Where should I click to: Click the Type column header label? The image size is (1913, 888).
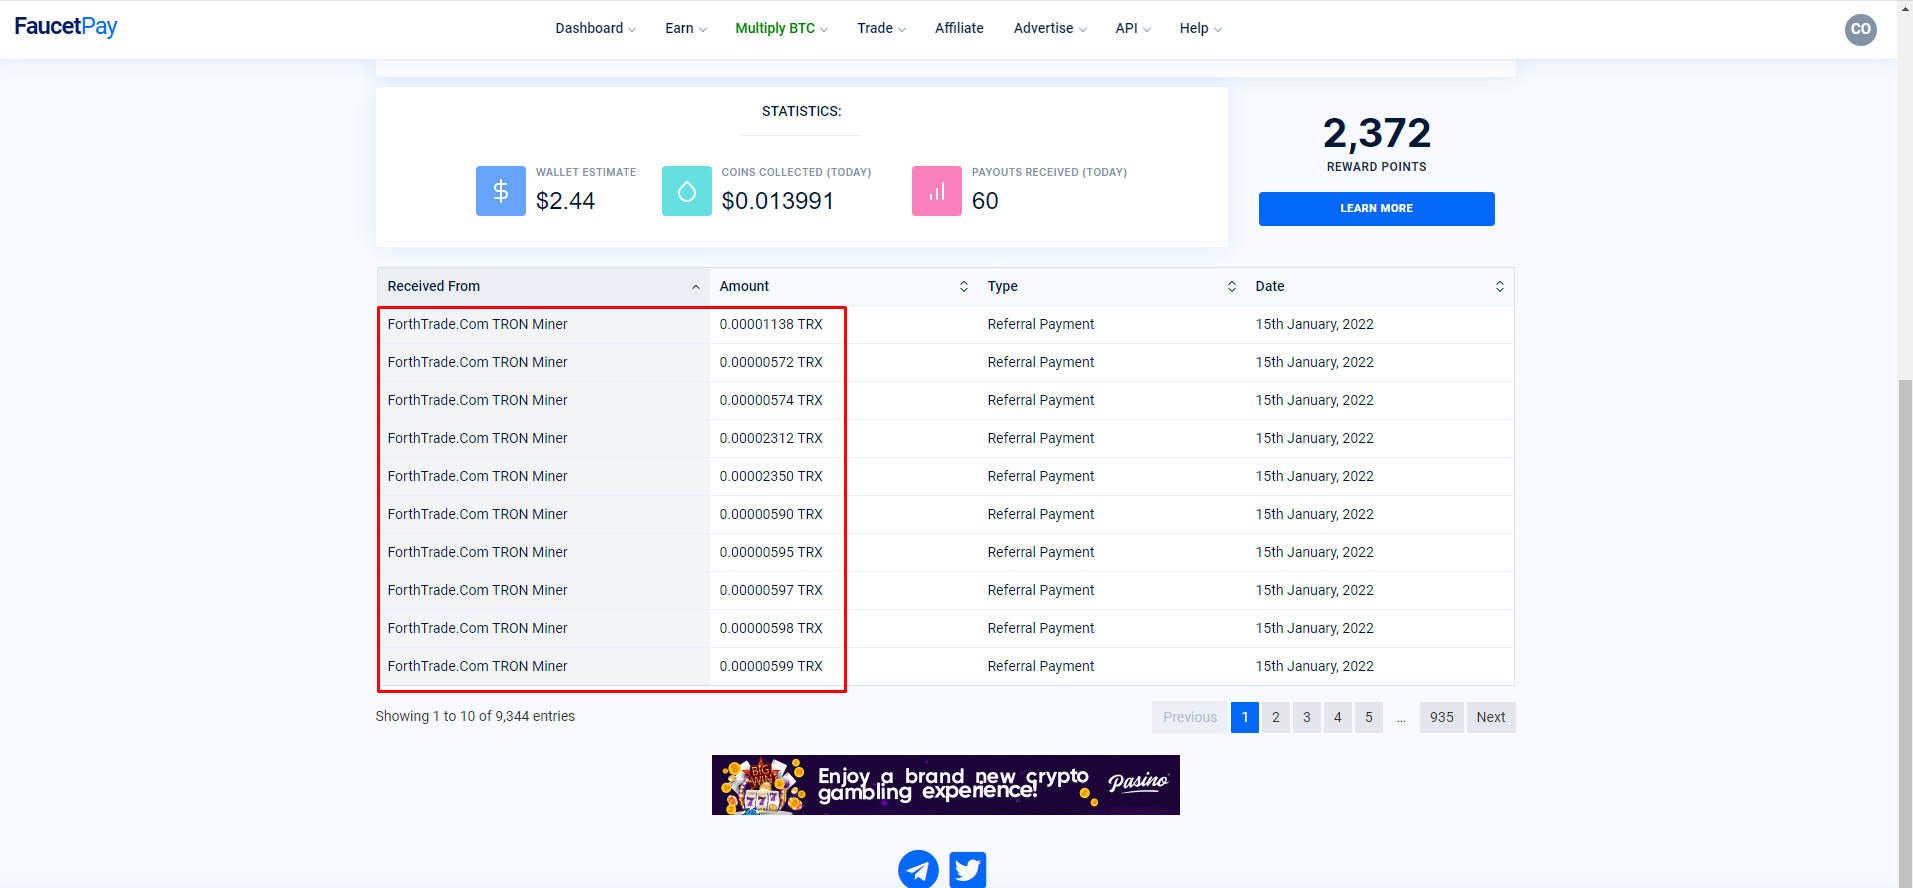(x=1002, y=286)
